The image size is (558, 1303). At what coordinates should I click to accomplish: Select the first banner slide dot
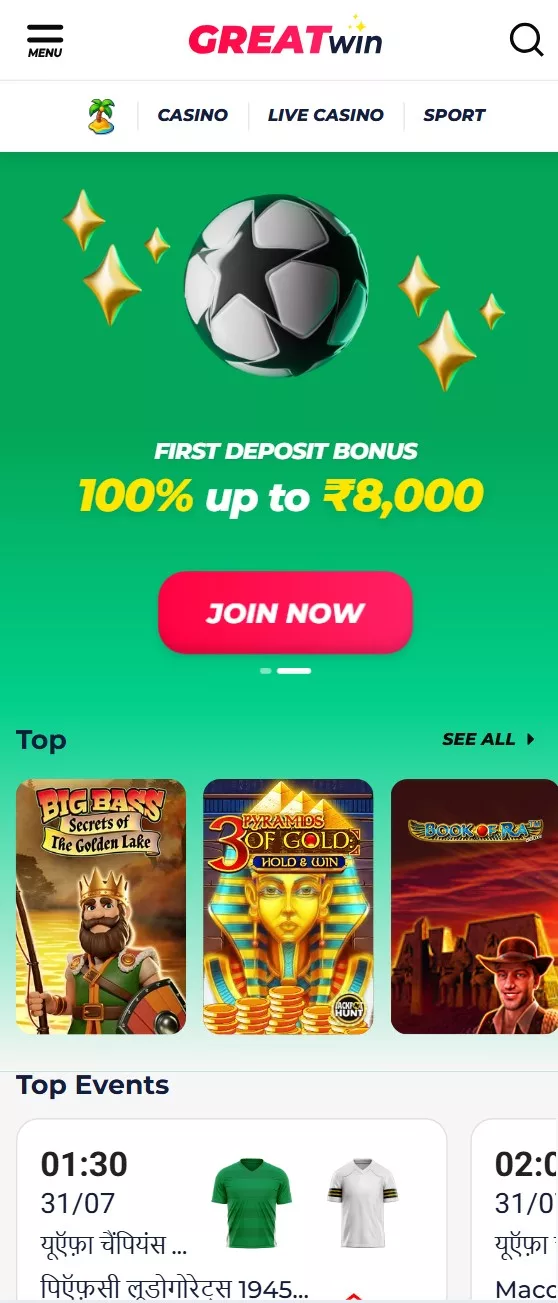tap(265, 671)
